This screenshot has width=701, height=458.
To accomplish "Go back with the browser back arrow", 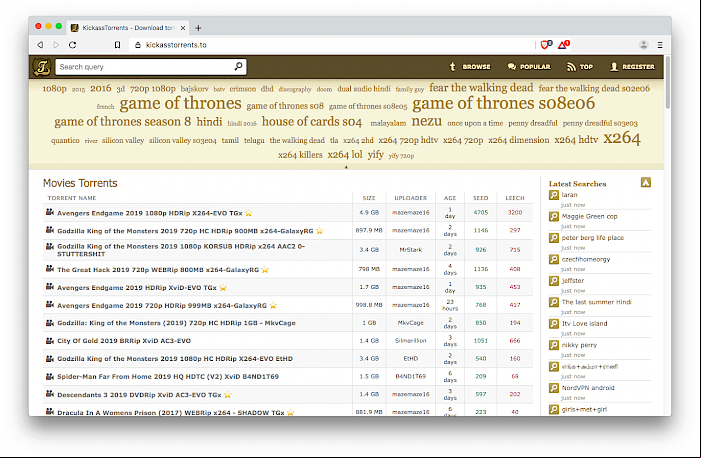I will 40,45.
